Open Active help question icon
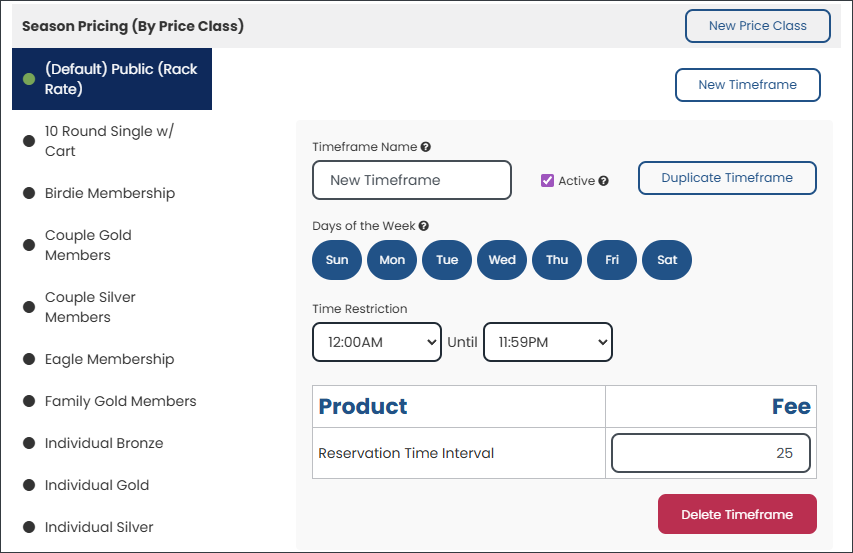 (x=603, y=181)
